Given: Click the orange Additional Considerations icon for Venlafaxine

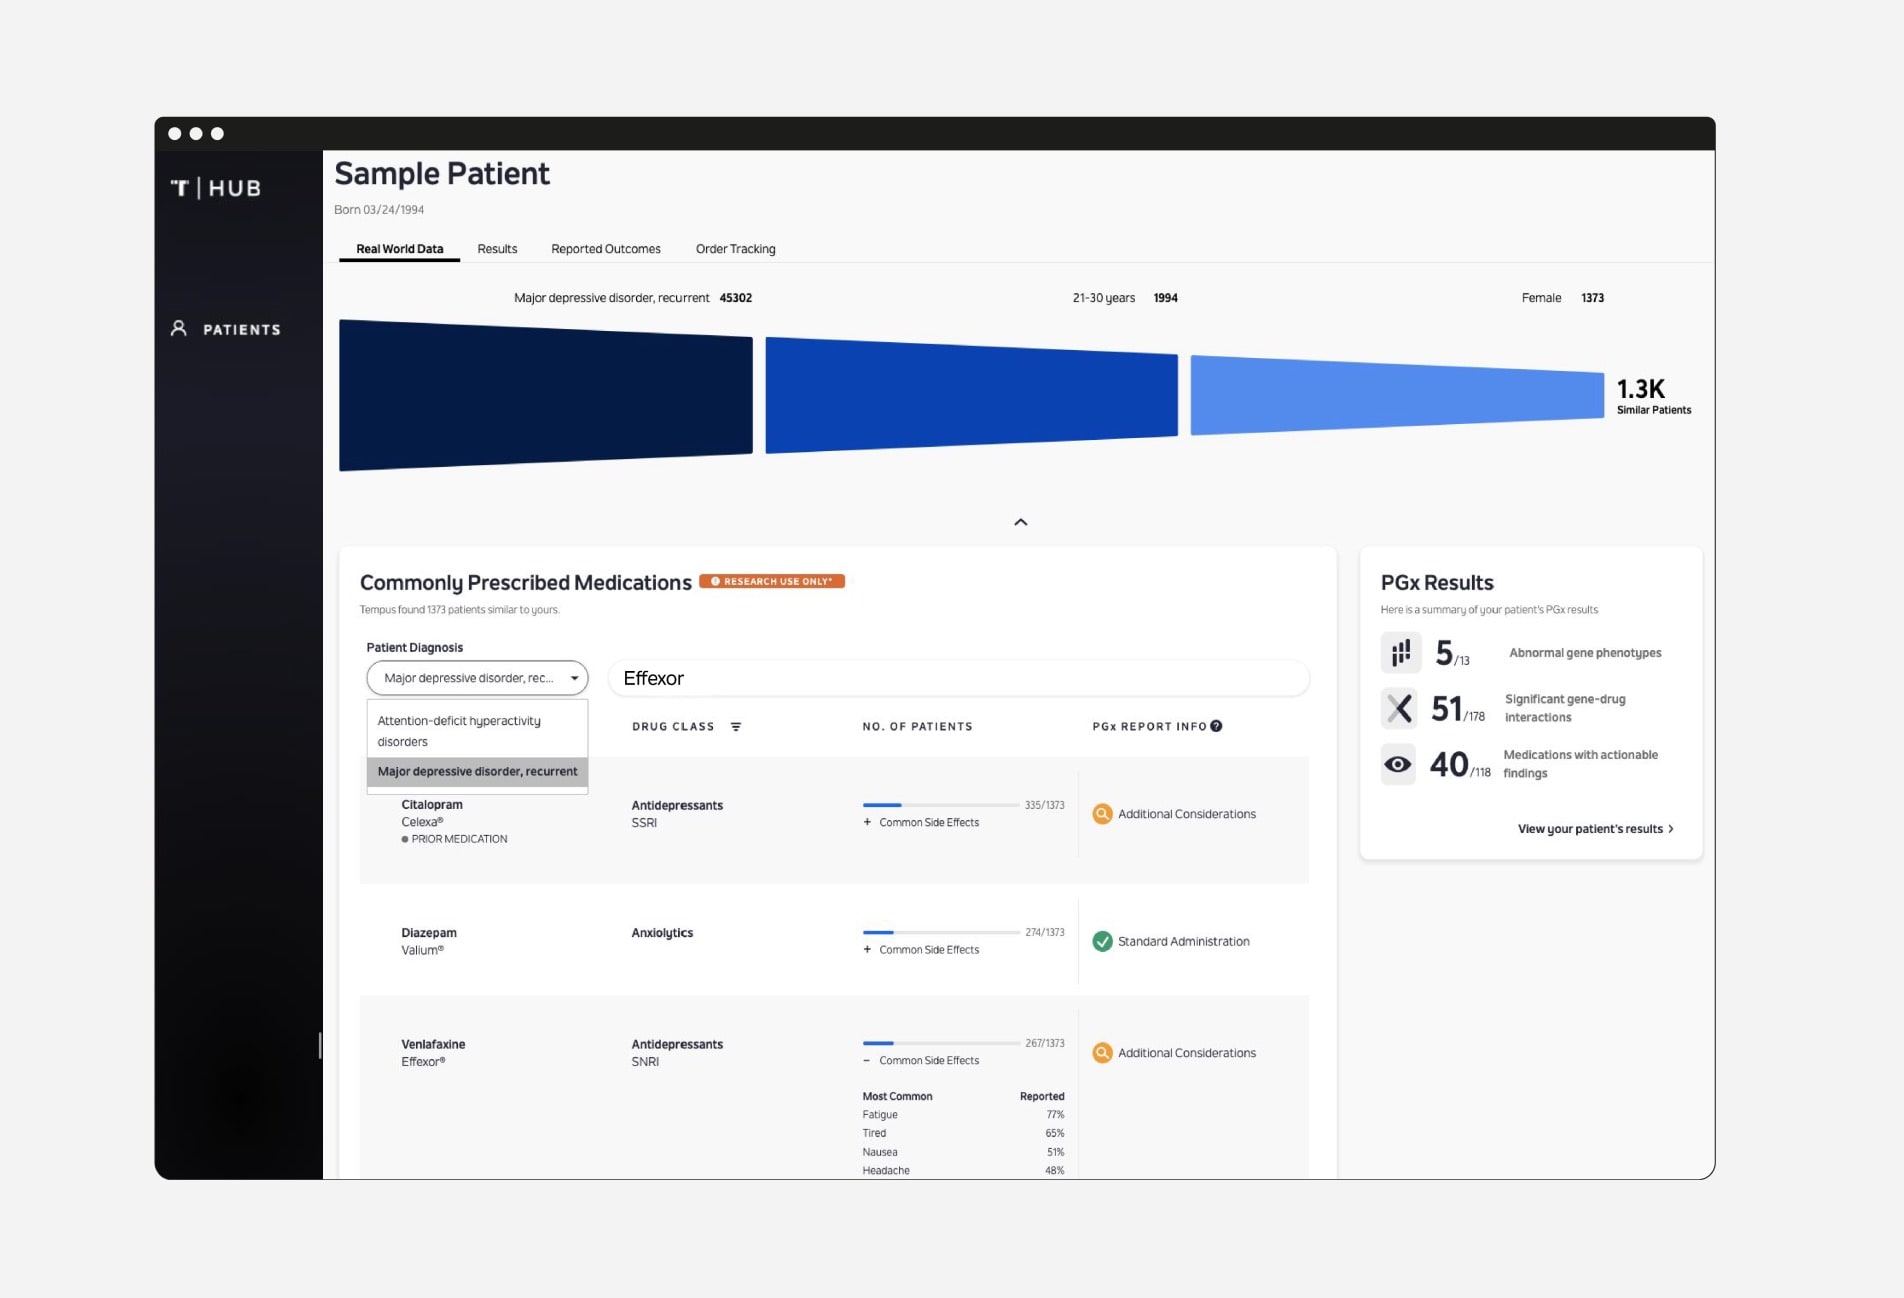Looking at the screenshot, I should pos(1102,1053).
